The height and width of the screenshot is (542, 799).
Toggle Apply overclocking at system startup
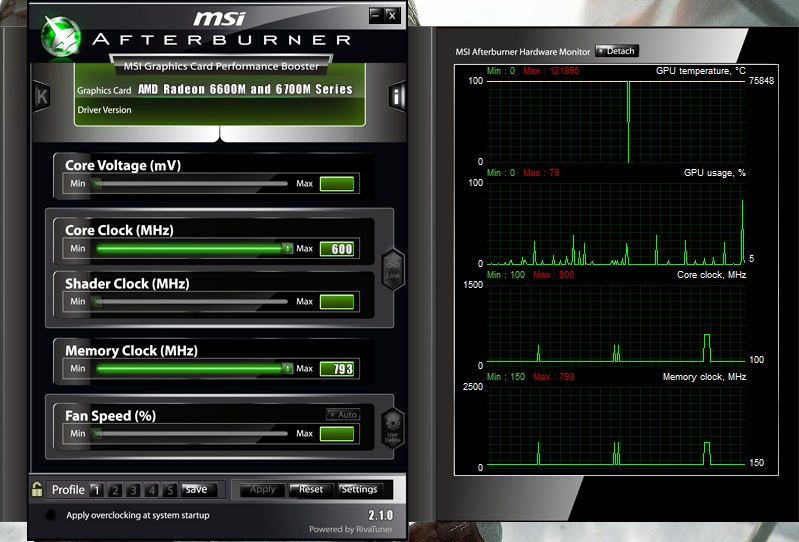click(x=51, y=515)
